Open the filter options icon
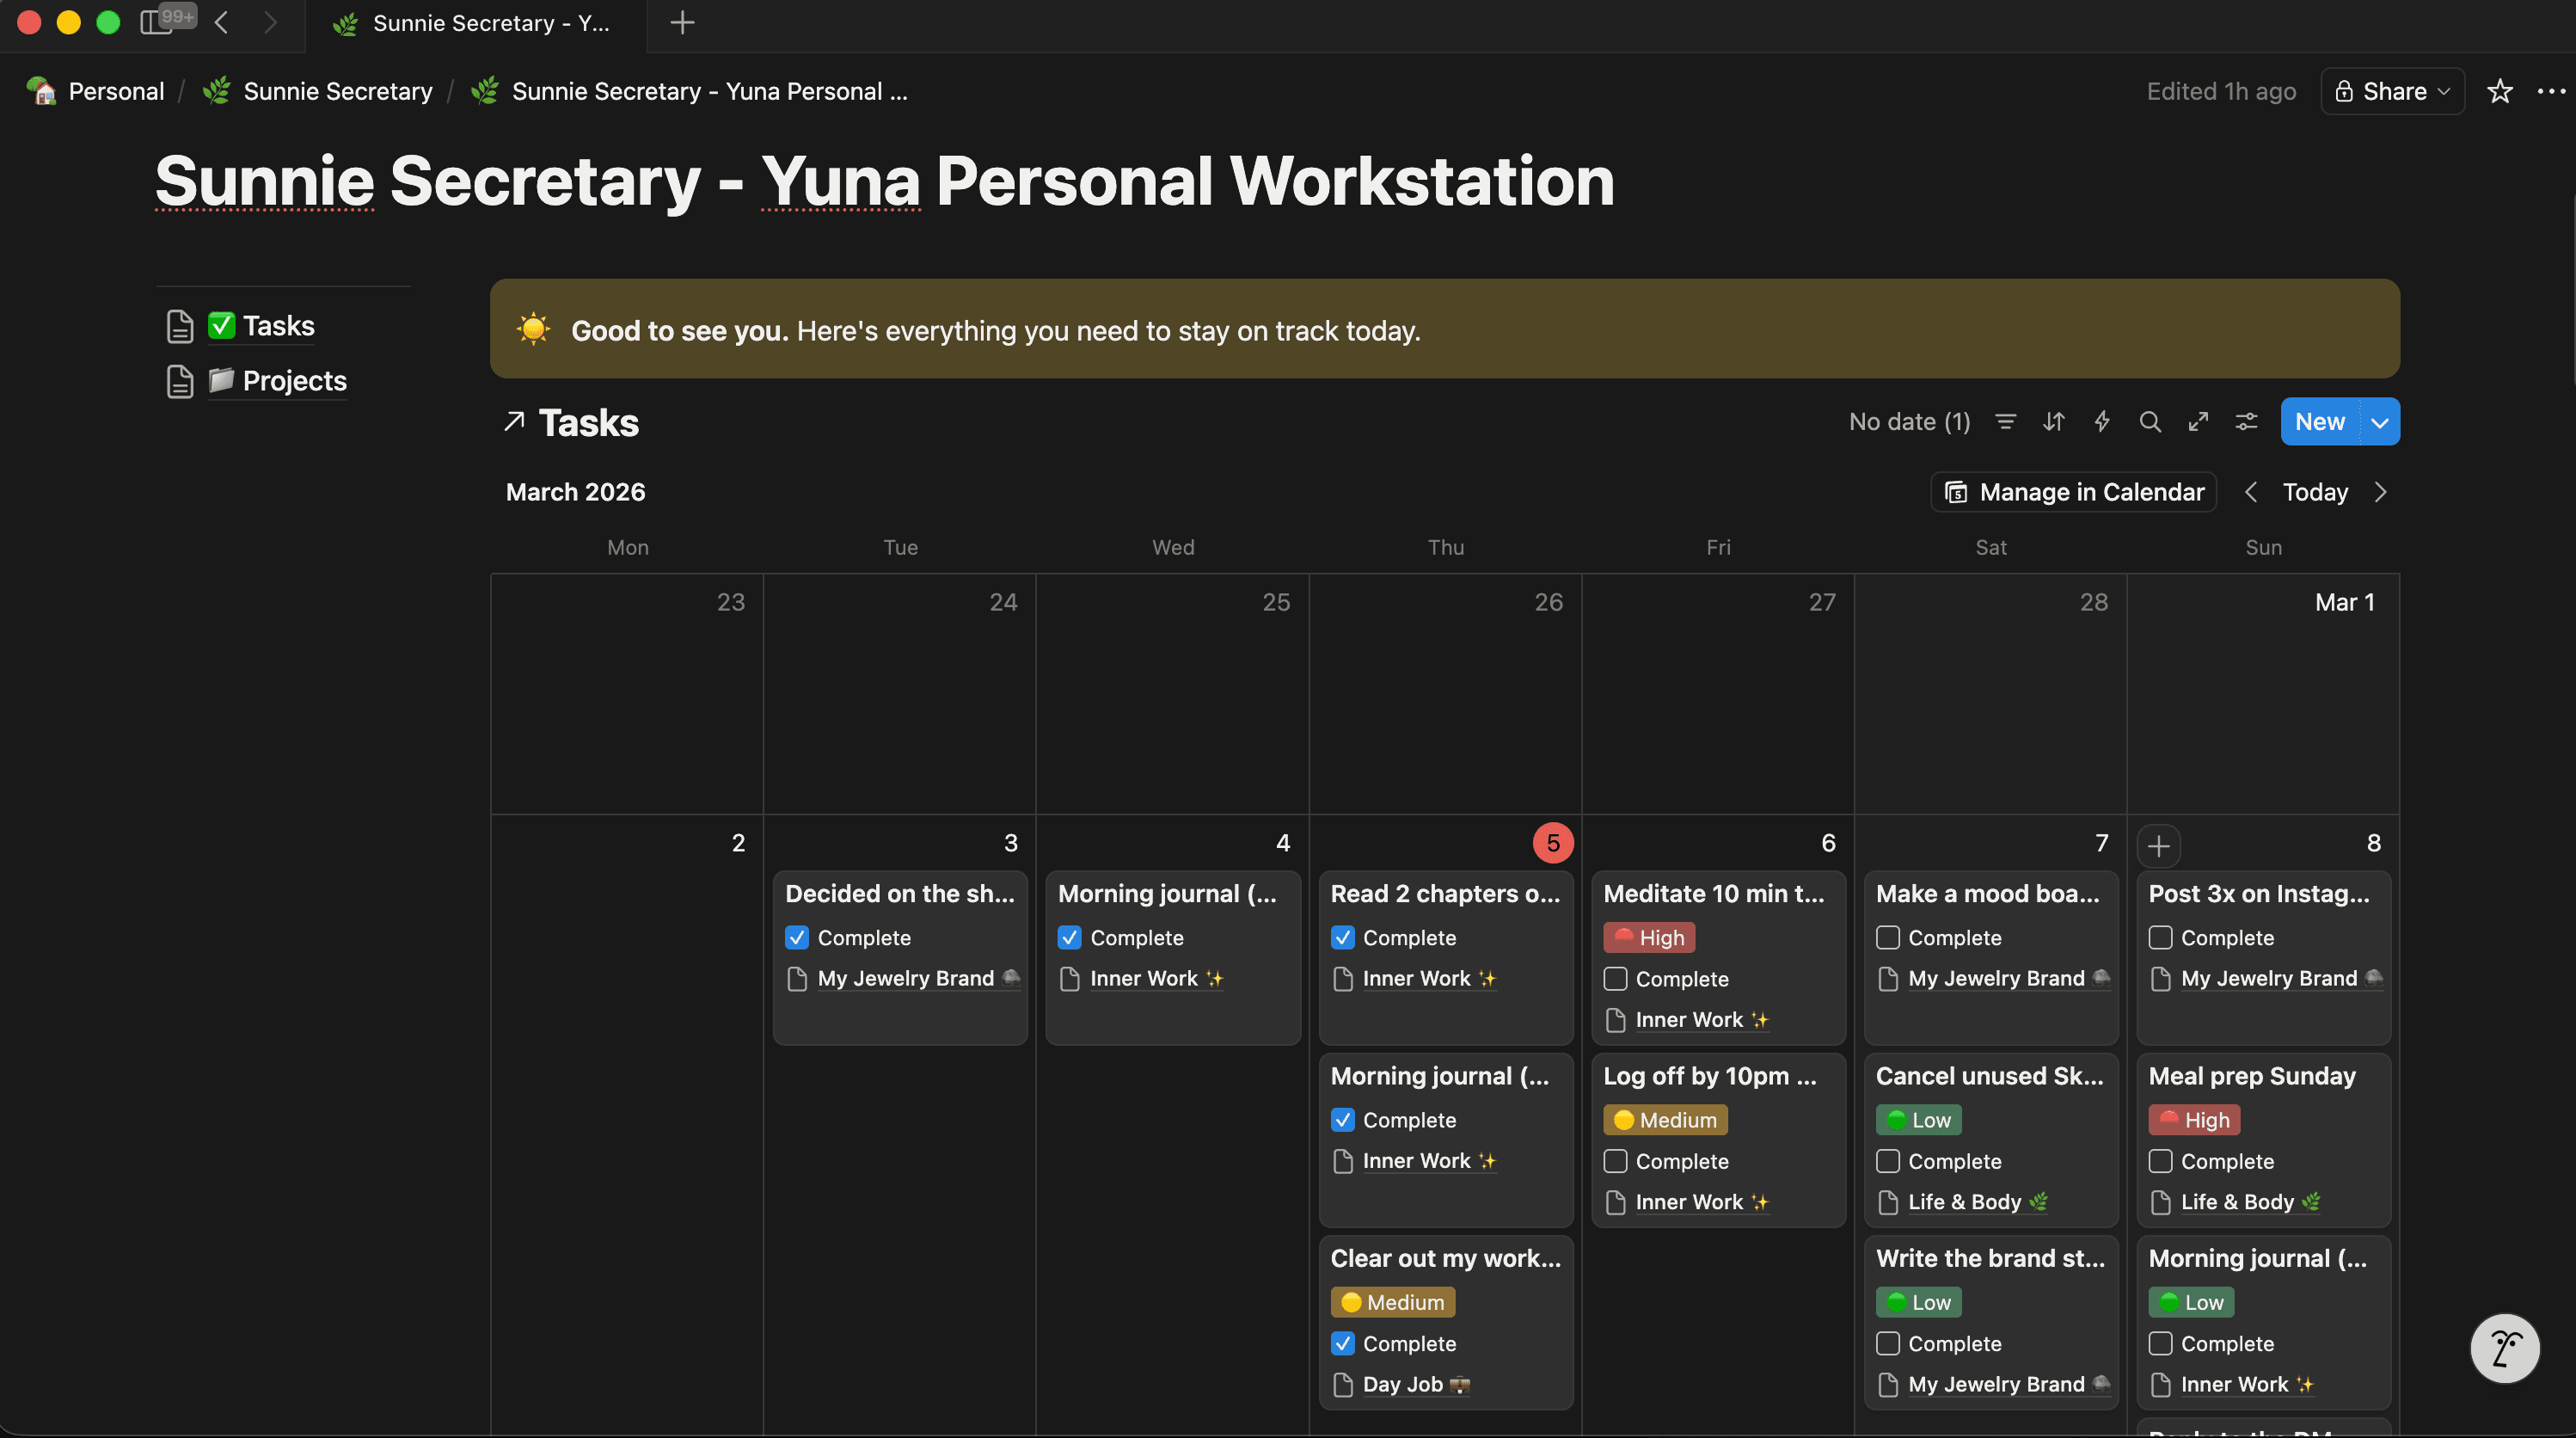The width and height of the screenshot is (2576, 1438). (2006, 421)
